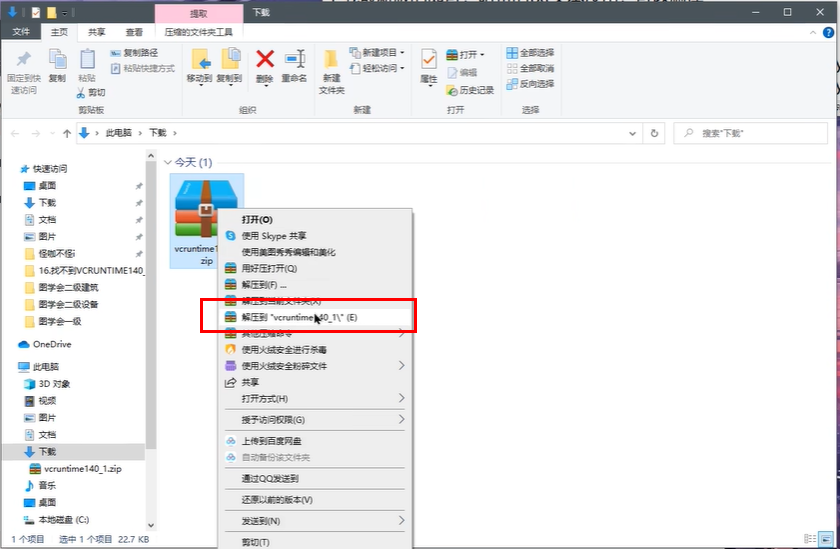840x549 pixels.
Task: Choose Restore previous versions (V)
Action: click(x=314, y=500)
